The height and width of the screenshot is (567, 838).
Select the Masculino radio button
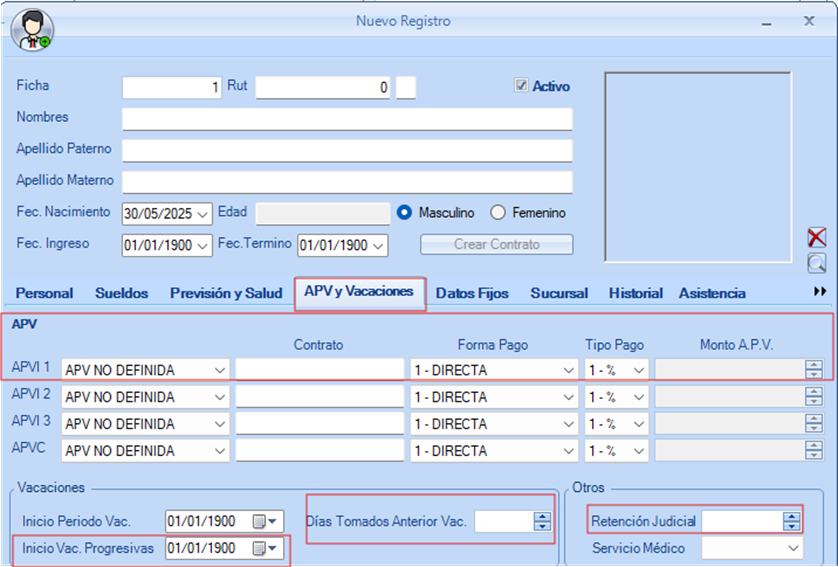tap(405, 213)
